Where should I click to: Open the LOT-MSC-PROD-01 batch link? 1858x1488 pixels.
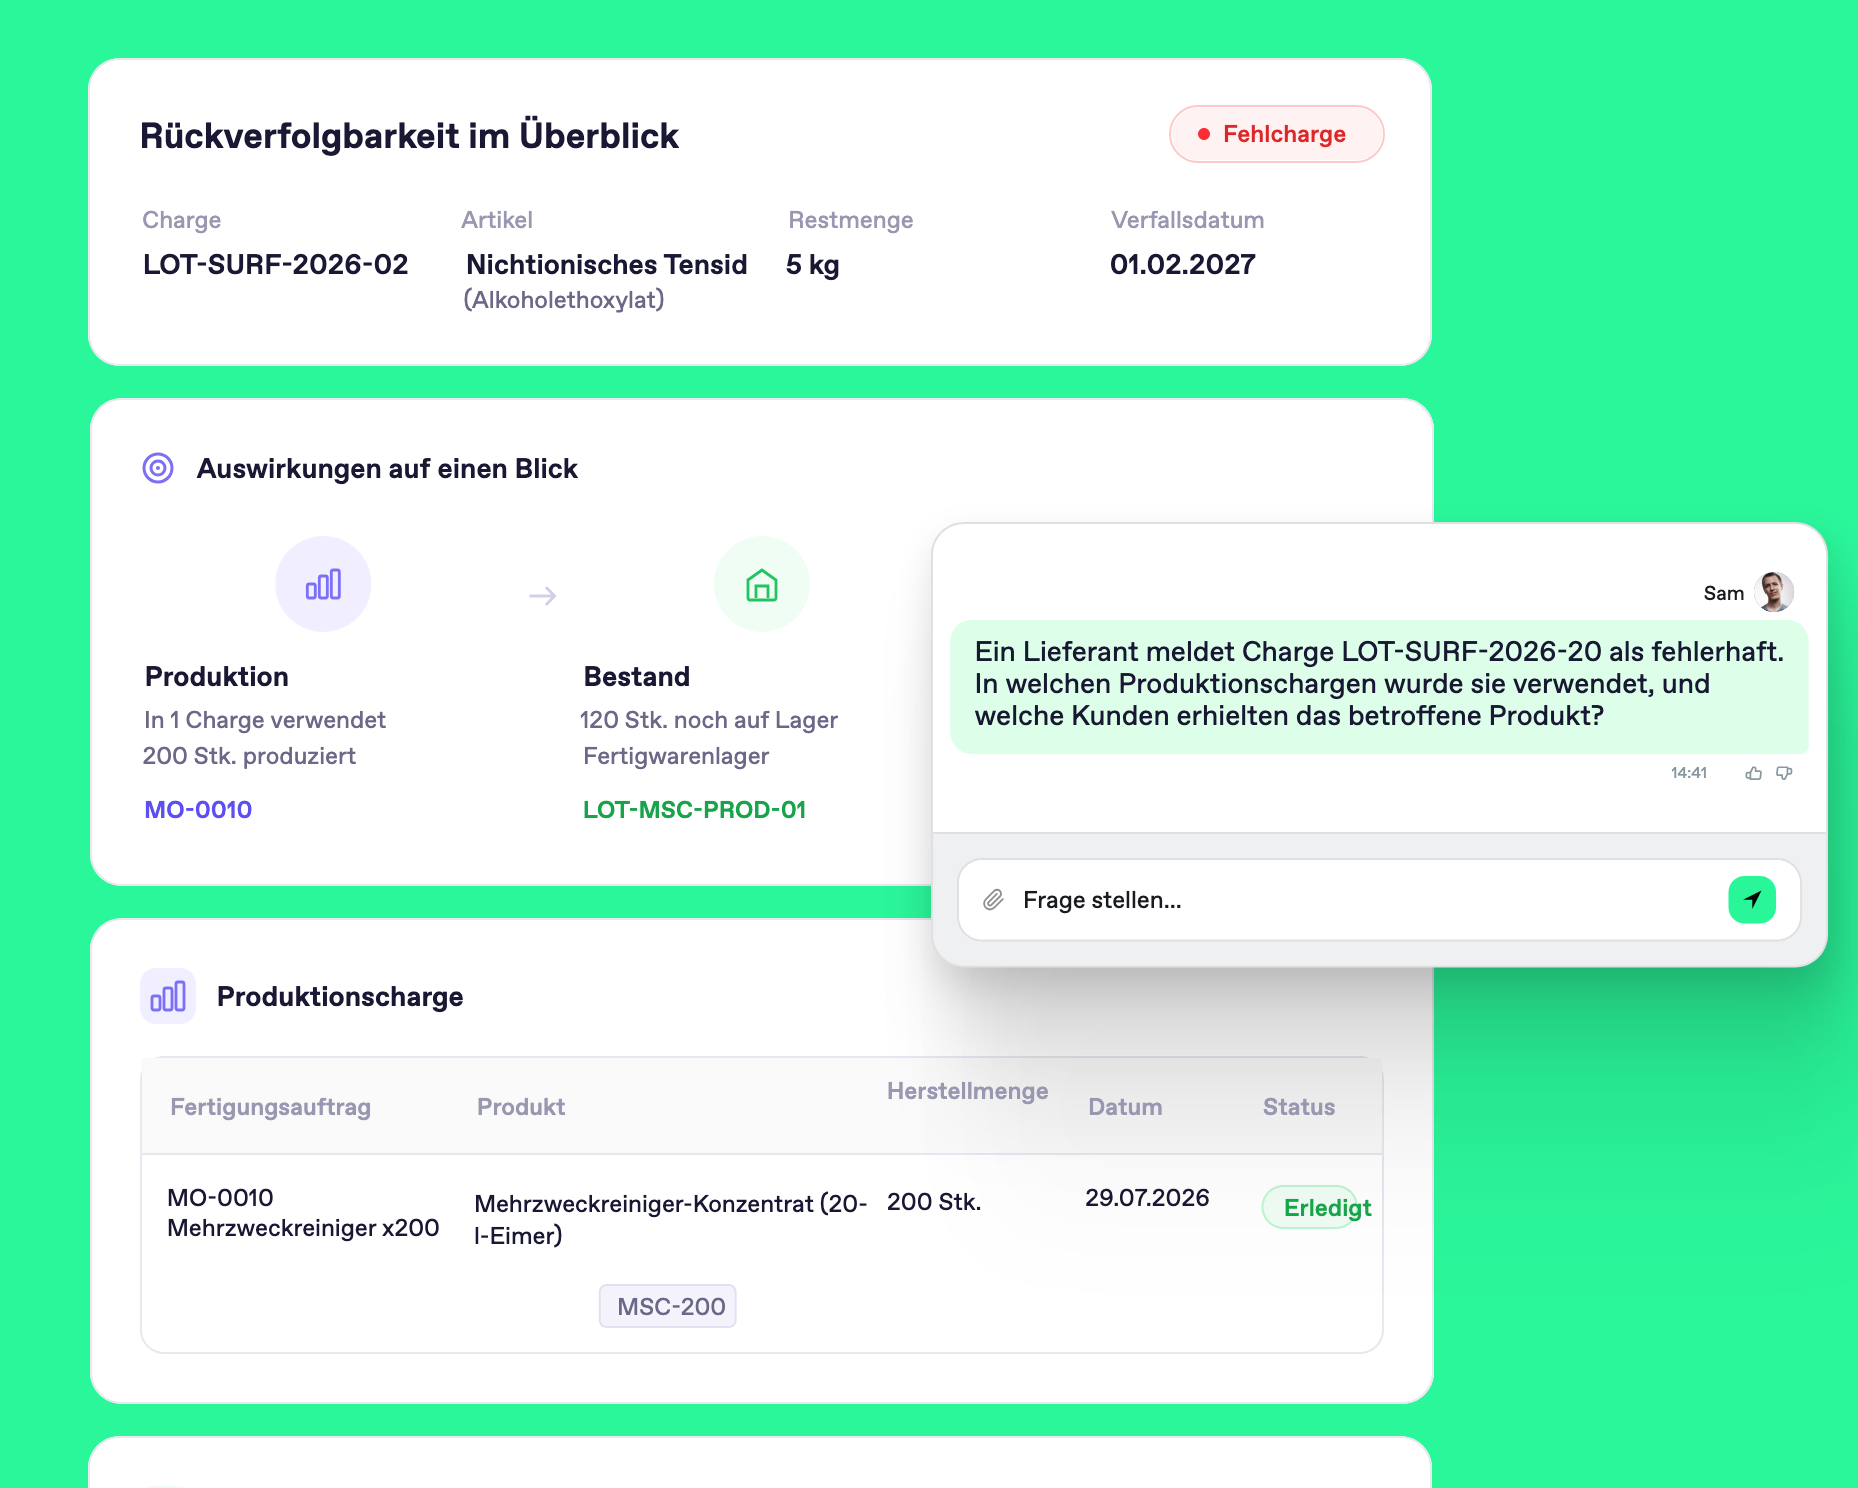click(694, 810)
